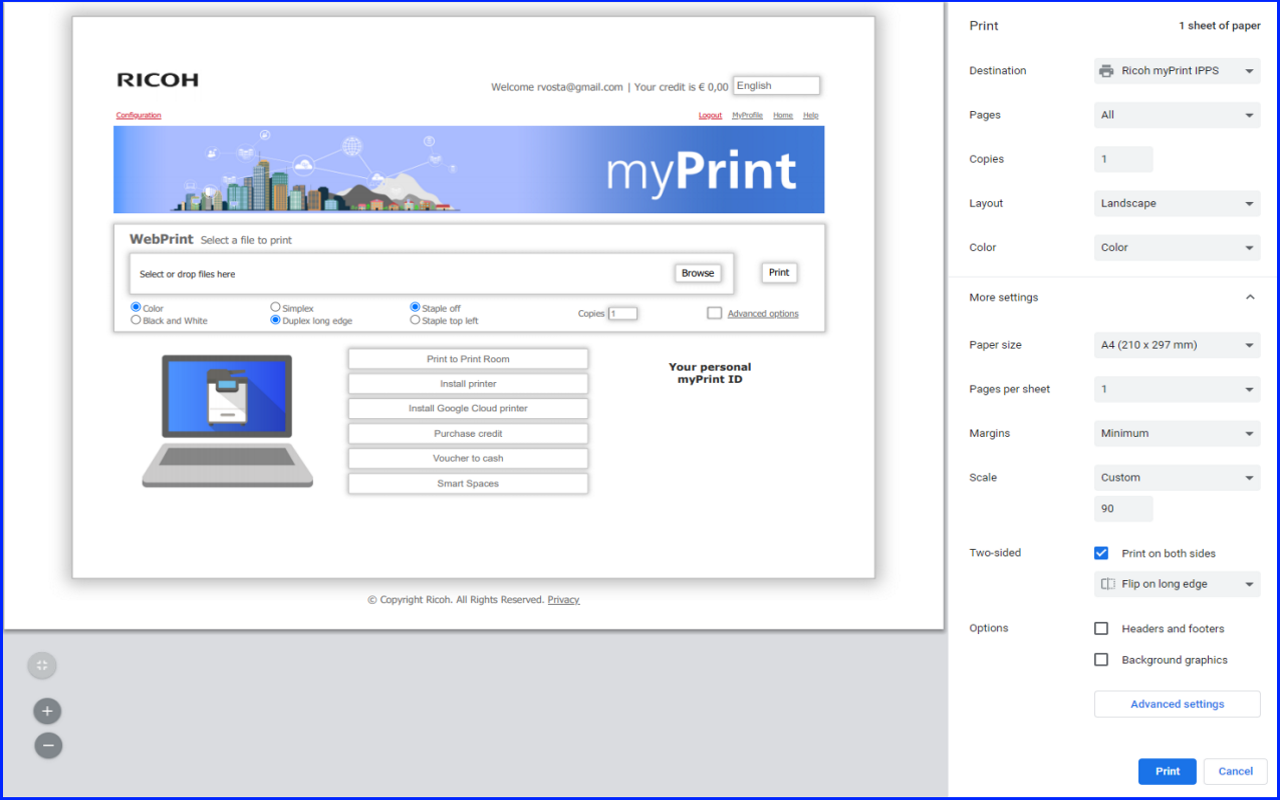Click the blue Print button
Image resolution: width=1280 pixels, height=800 pixels.
(1167, 771)
